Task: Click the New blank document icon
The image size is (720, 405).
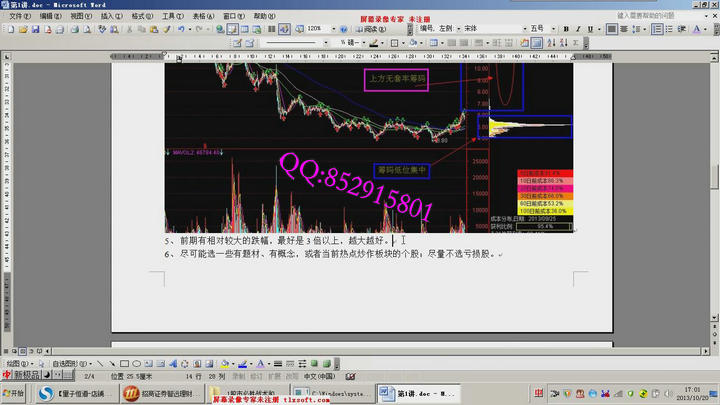Action: (11, 29)
